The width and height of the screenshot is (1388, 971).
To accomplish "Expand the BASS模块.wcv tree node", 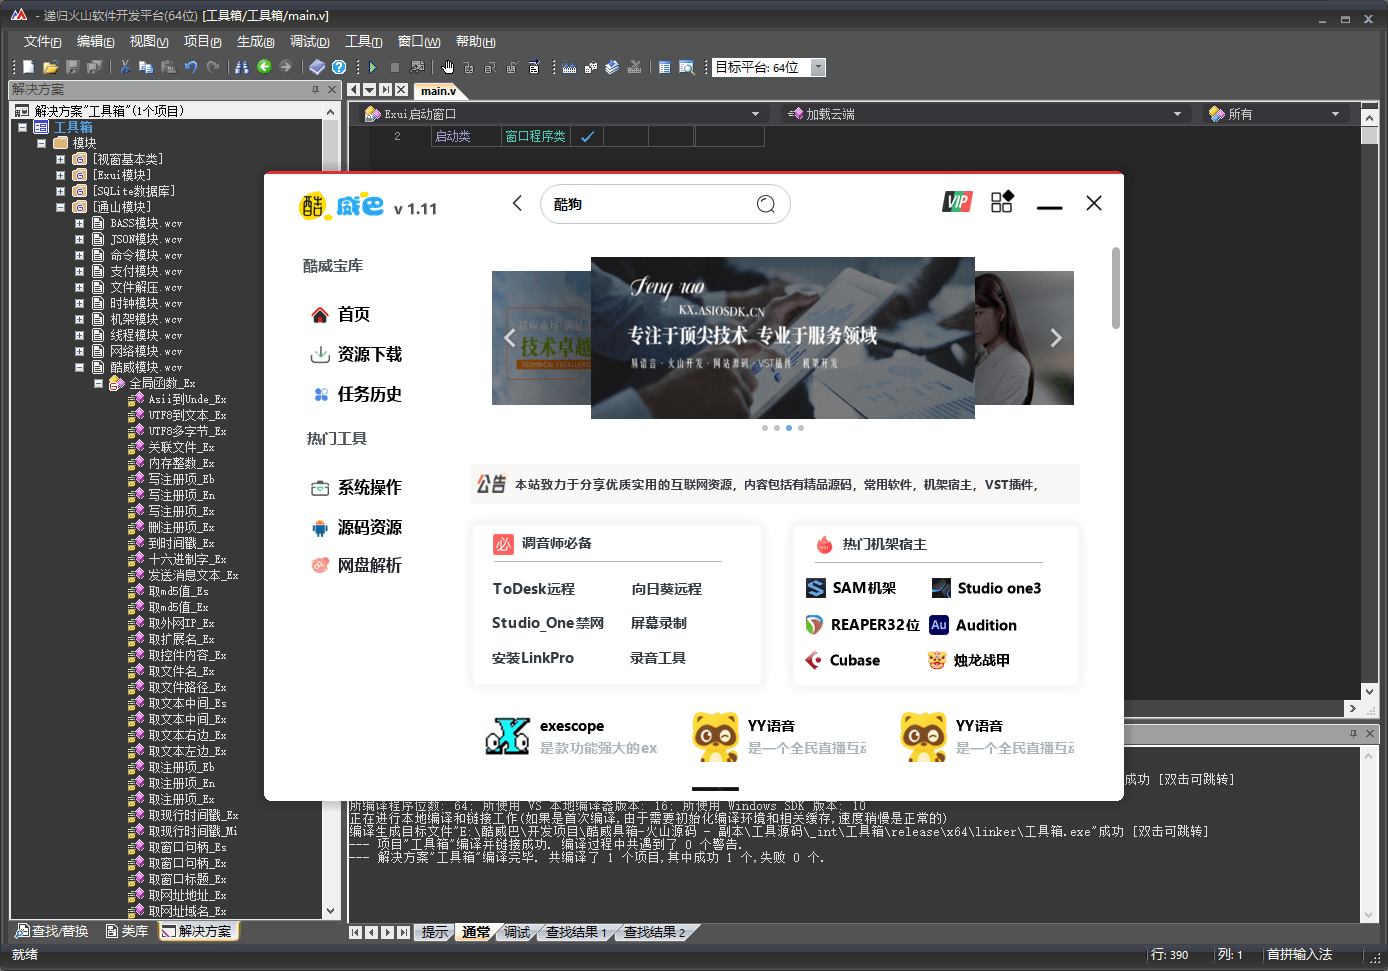I will coord(79,223).
